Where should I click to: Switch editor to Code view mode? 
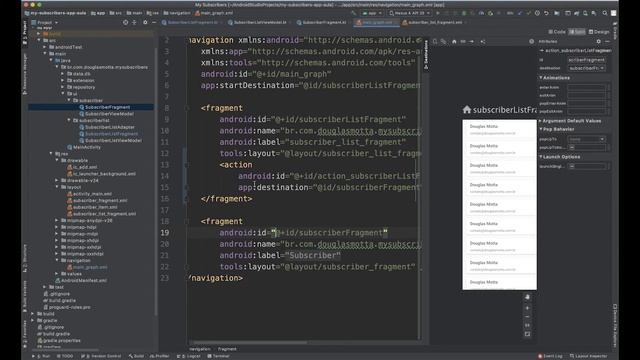[557, 32]
